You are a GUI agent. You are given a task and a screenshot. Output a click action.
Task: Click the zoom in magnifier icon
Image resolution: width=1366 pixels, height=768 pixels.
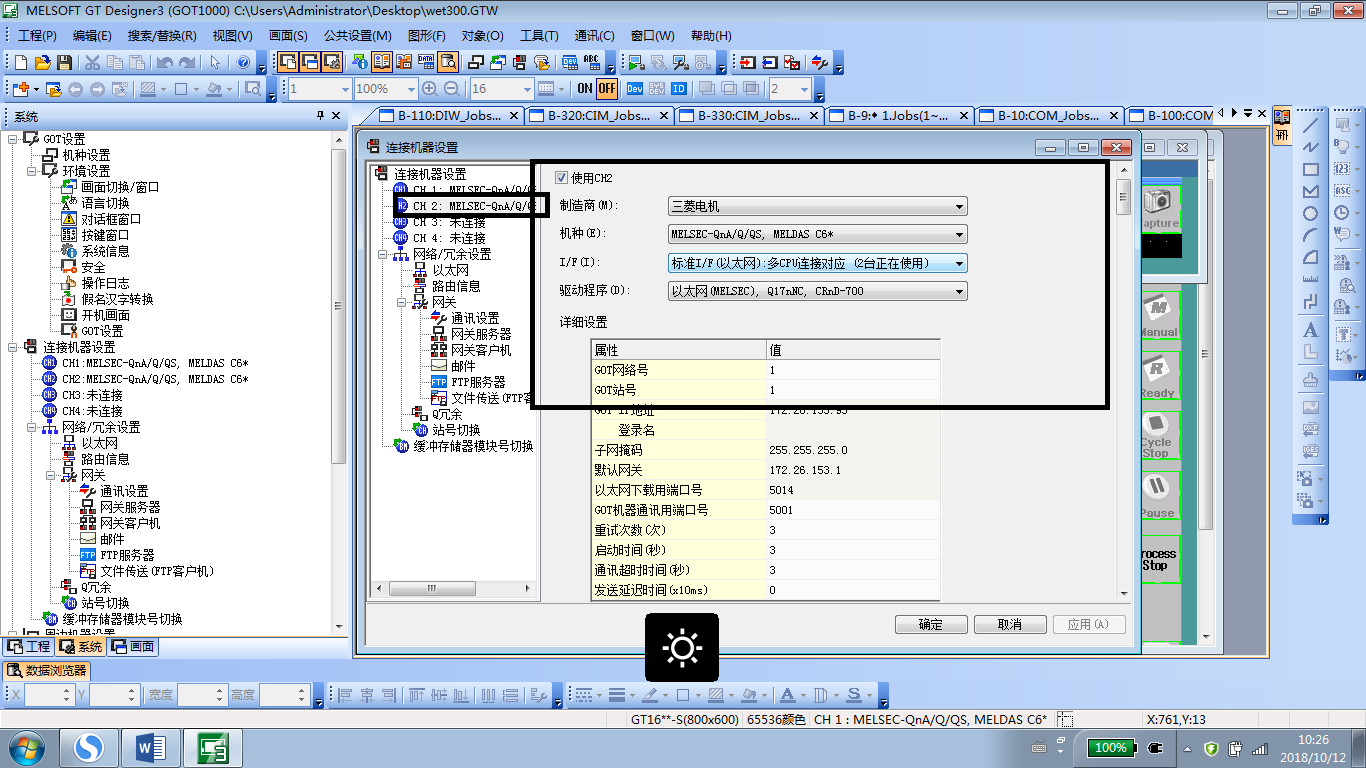tap(429, 89)
